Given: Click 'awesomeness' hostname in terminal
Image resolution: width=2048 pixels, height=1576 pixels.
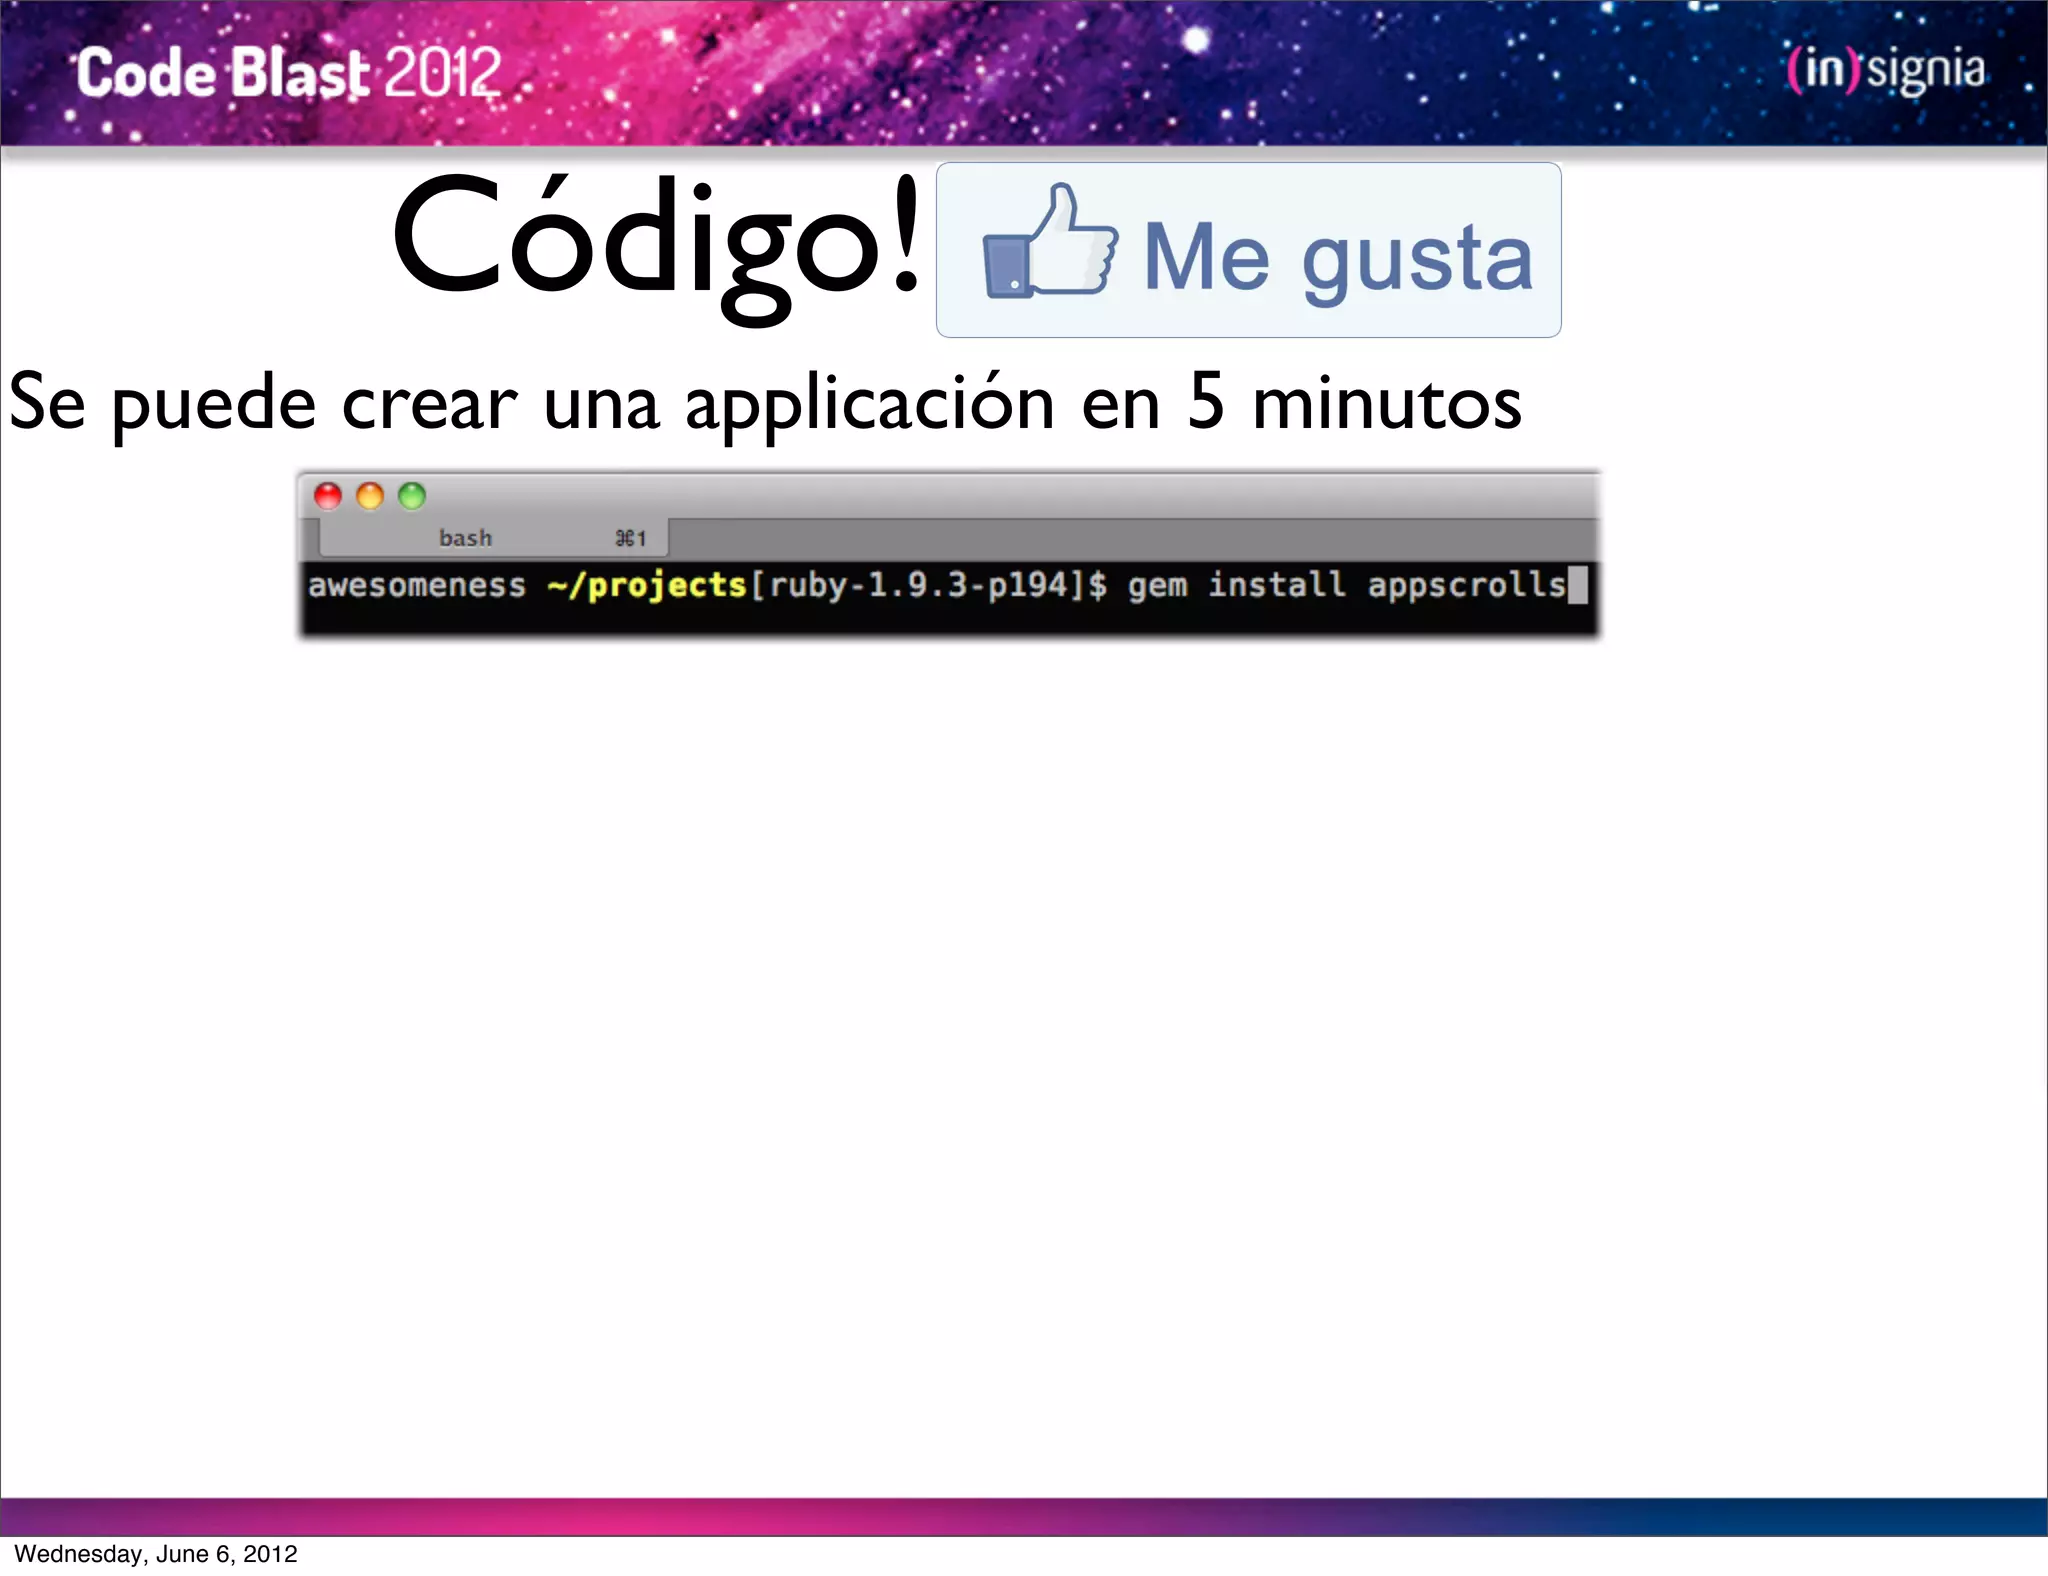Looking at the screenshot, I should (417, 586).
